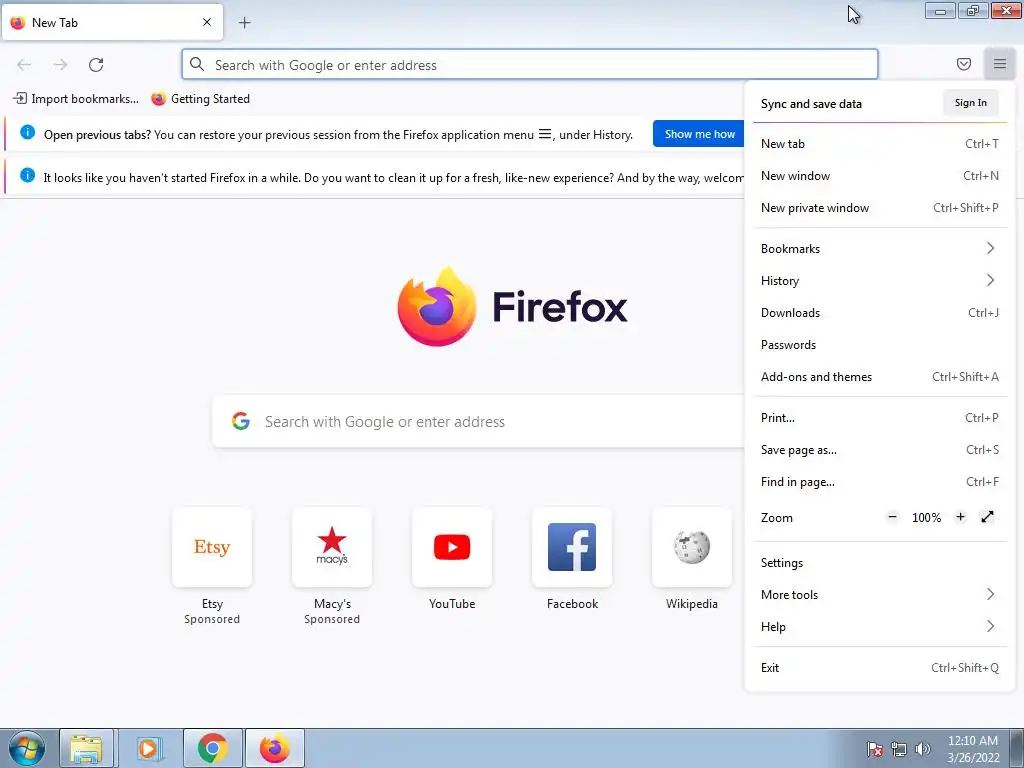Open Settings from the menu

pos(880,562)
